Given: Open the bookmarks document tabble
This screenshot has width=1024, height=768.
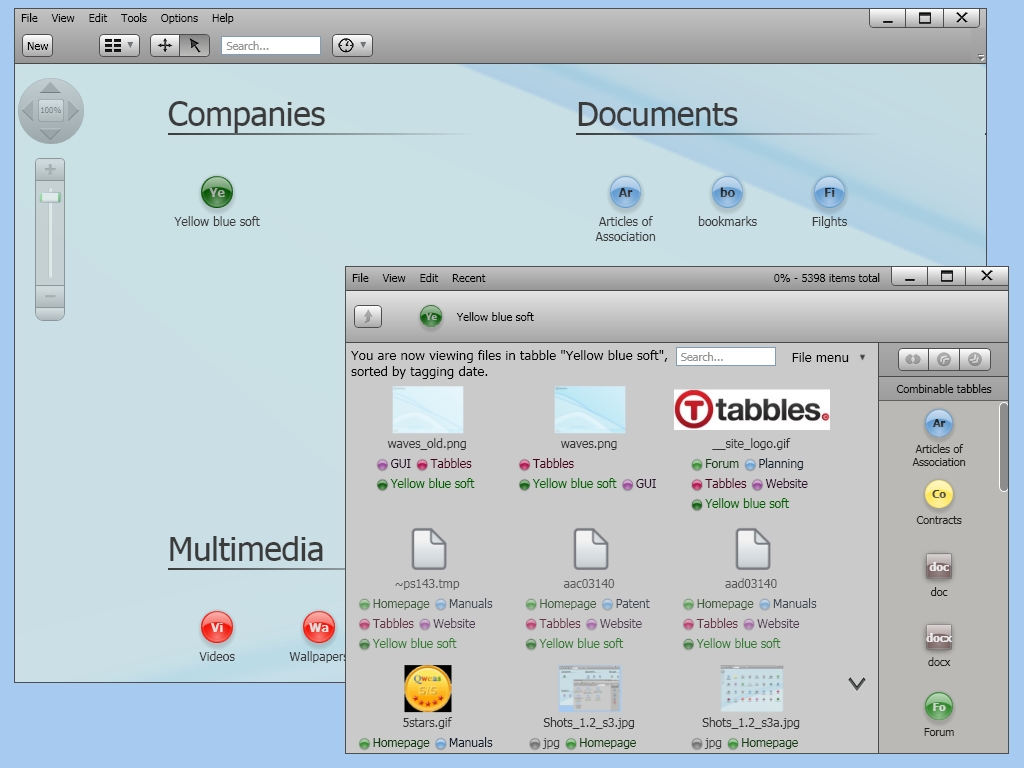Looking at the screenshot, I should click(x=727, y=192).
